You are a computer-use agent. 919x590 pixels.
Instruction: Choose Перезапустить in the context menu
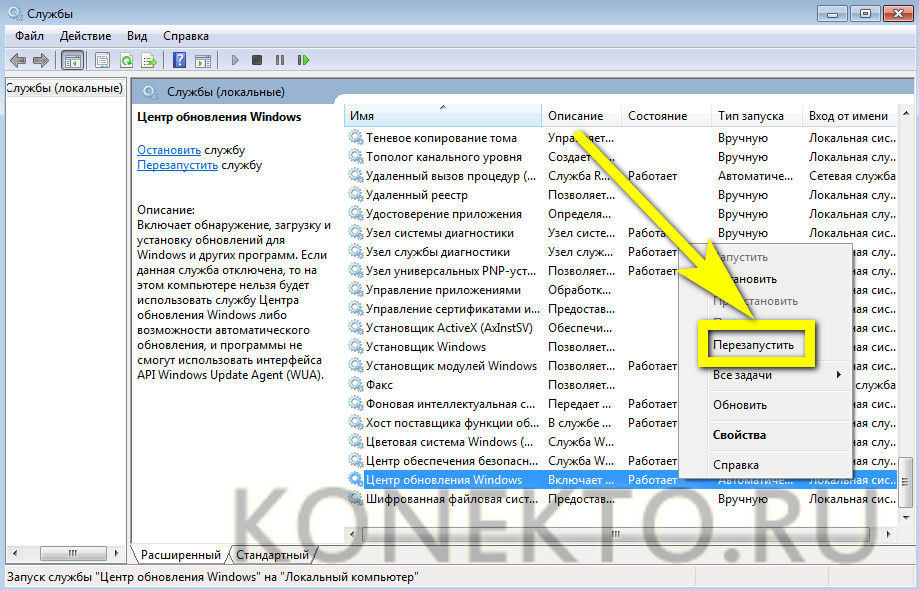point(753,345)
